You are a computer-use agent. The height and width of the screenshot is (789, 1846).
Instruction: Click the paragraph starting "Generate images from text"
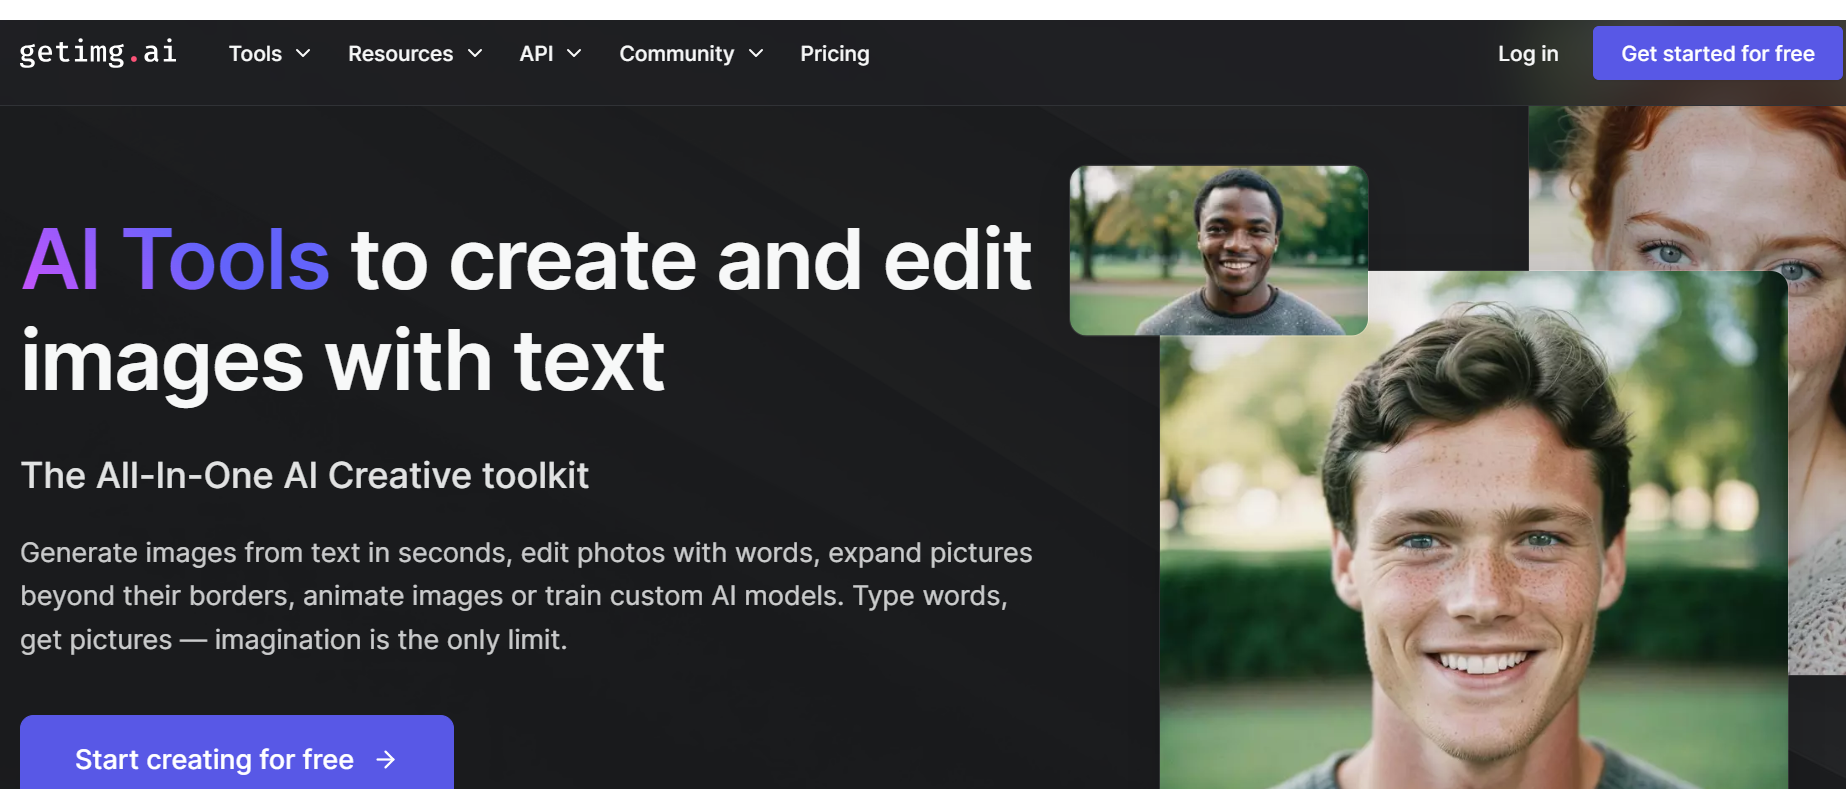coord(526,596)
